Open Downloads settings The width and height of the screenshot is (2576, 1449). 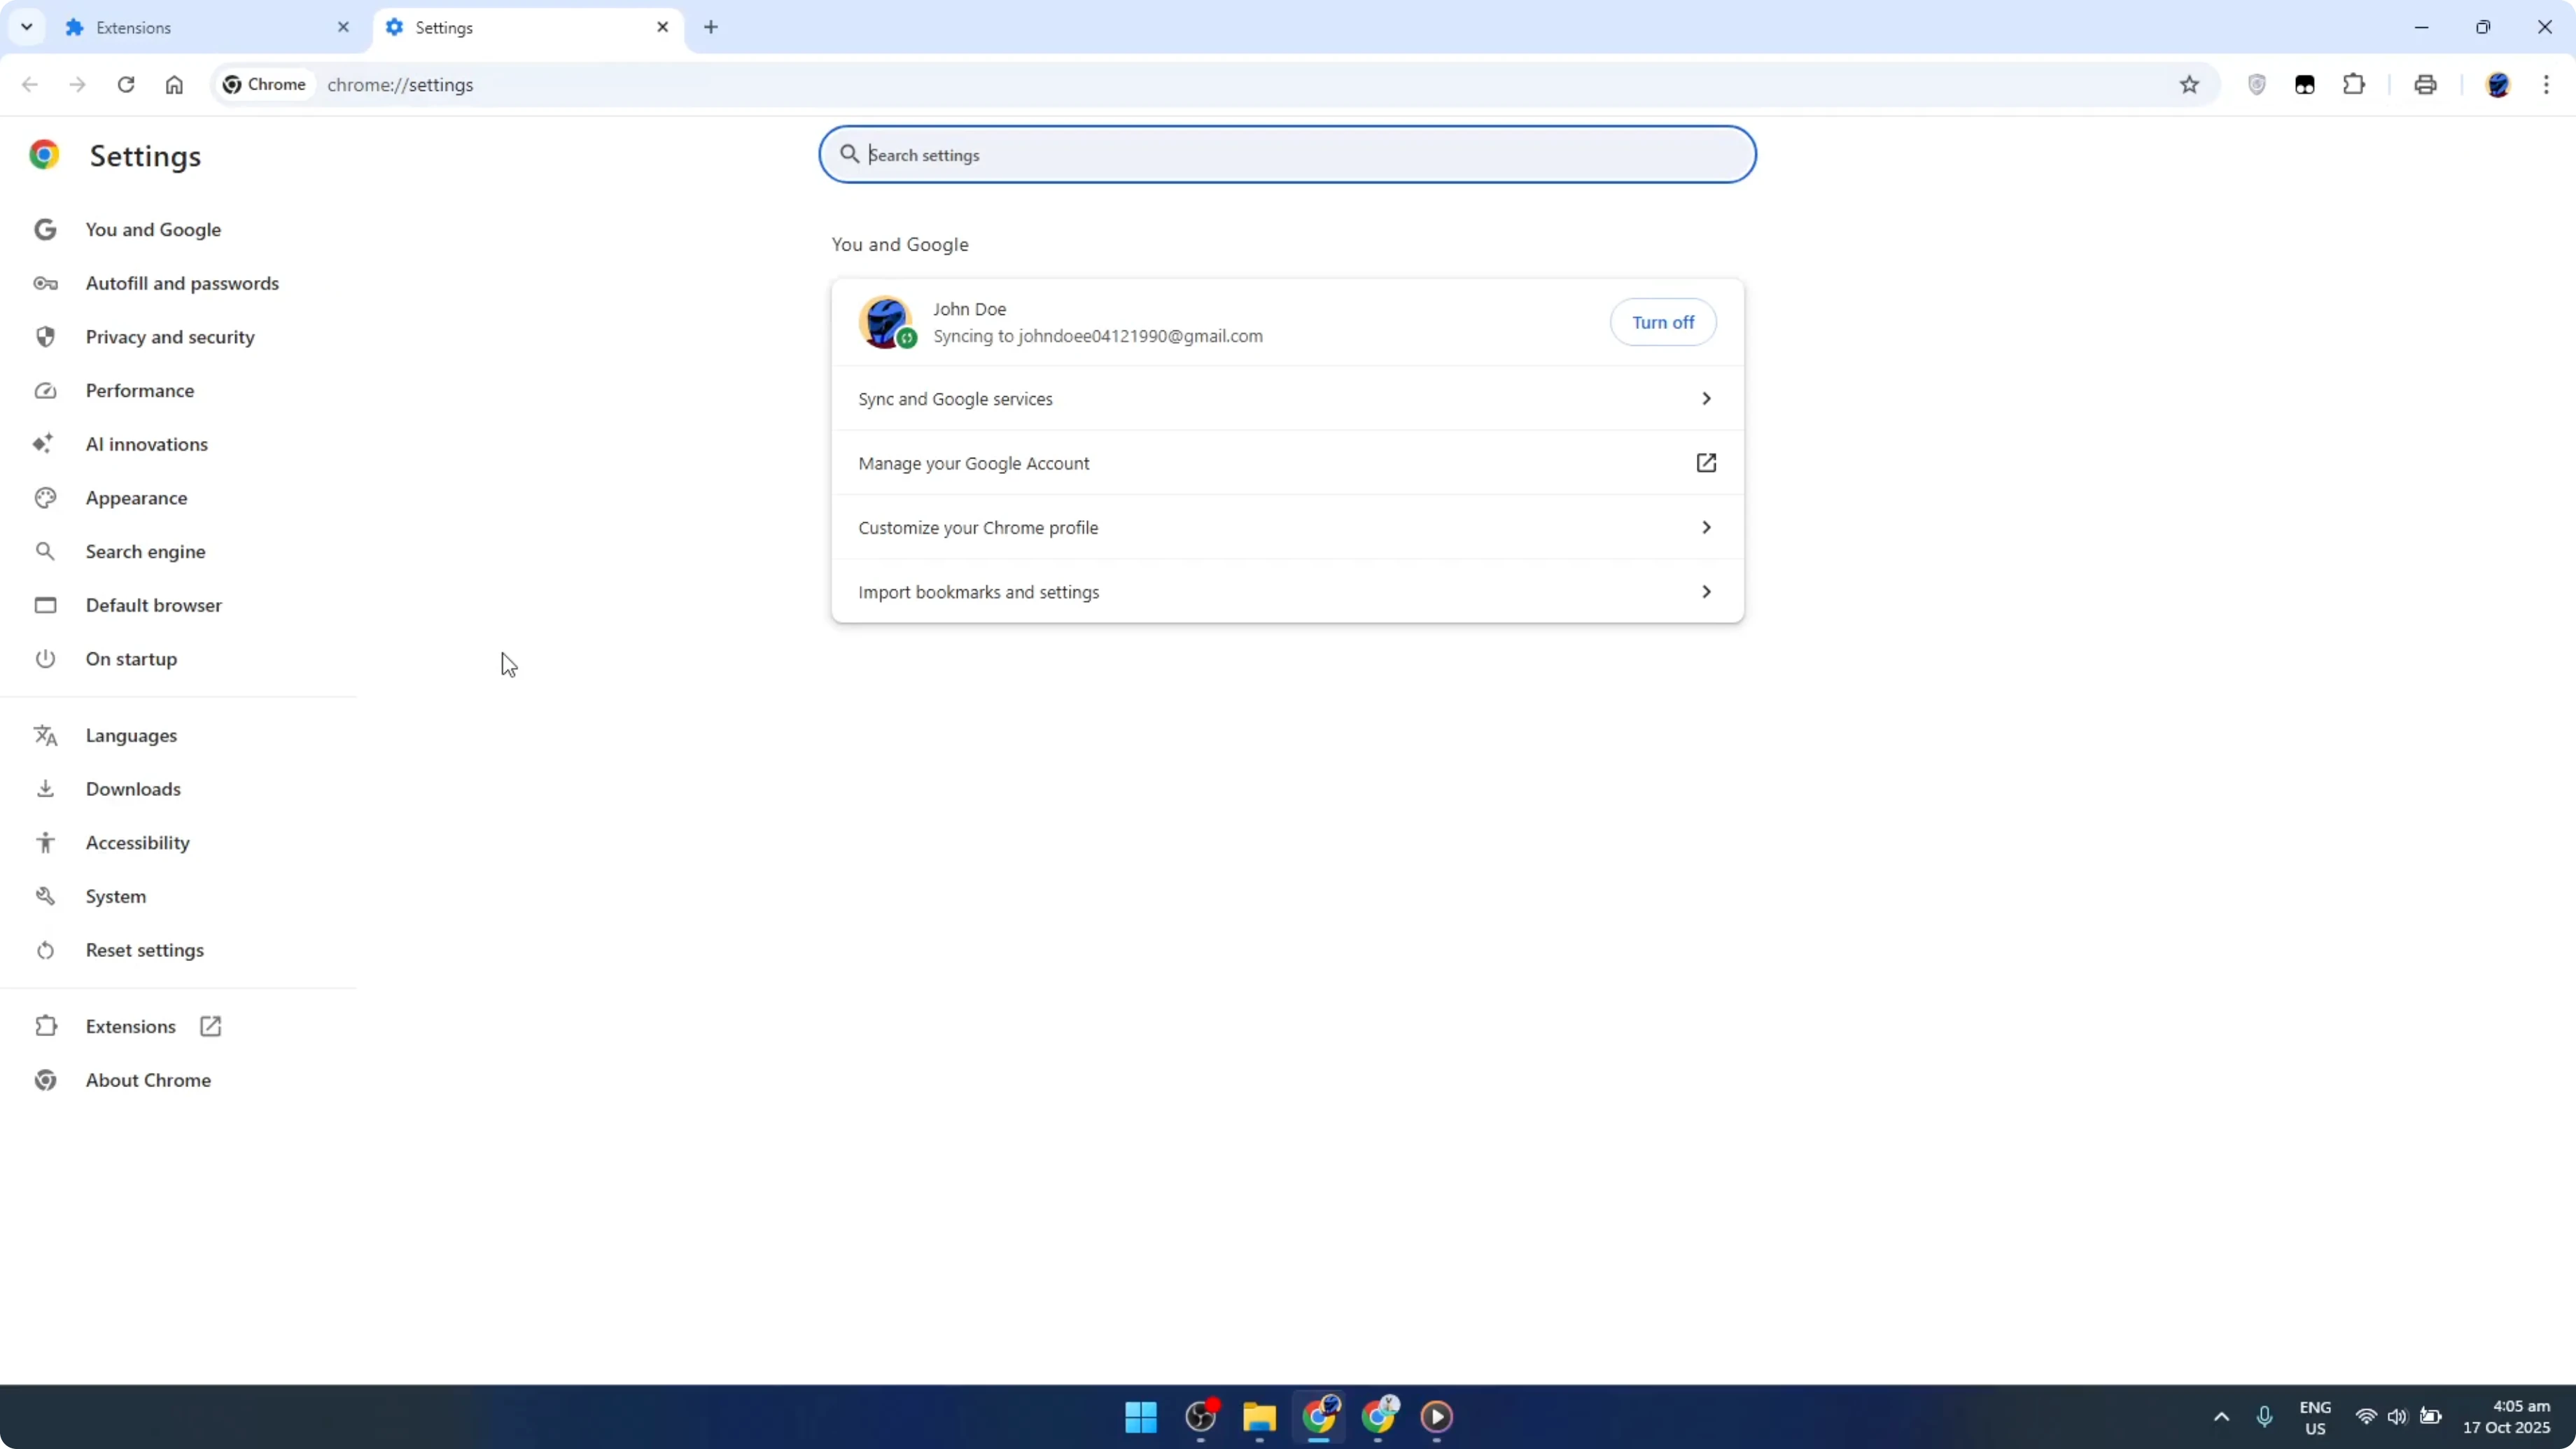pyautogui.click(x=133, y=789)
